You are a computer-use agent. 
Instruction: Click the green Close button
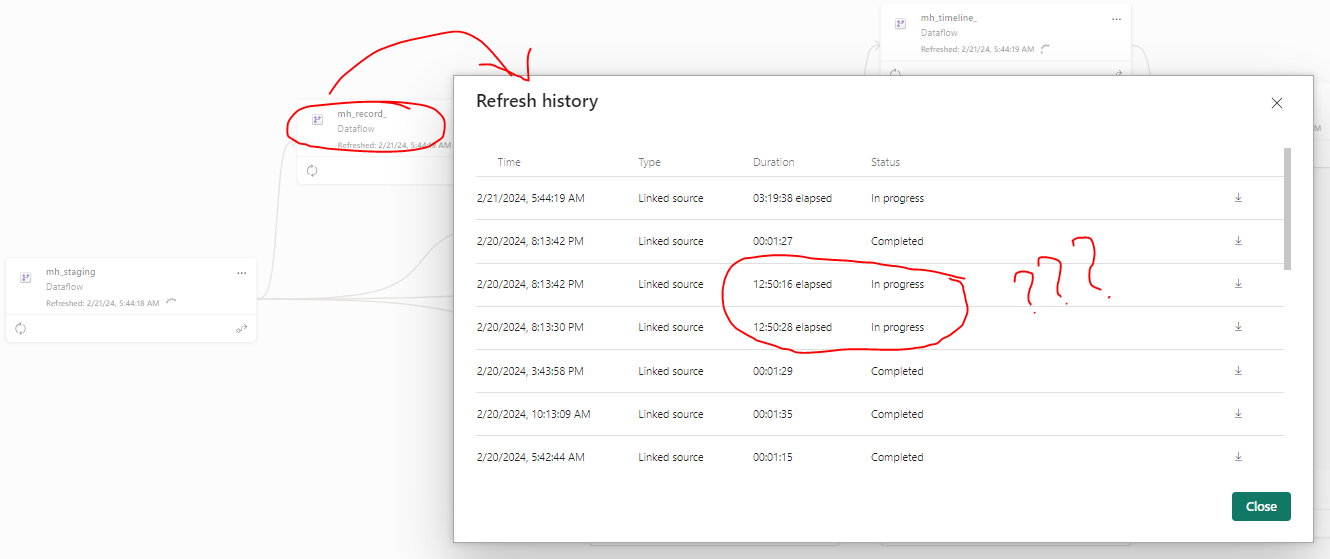pos(1261,506)
